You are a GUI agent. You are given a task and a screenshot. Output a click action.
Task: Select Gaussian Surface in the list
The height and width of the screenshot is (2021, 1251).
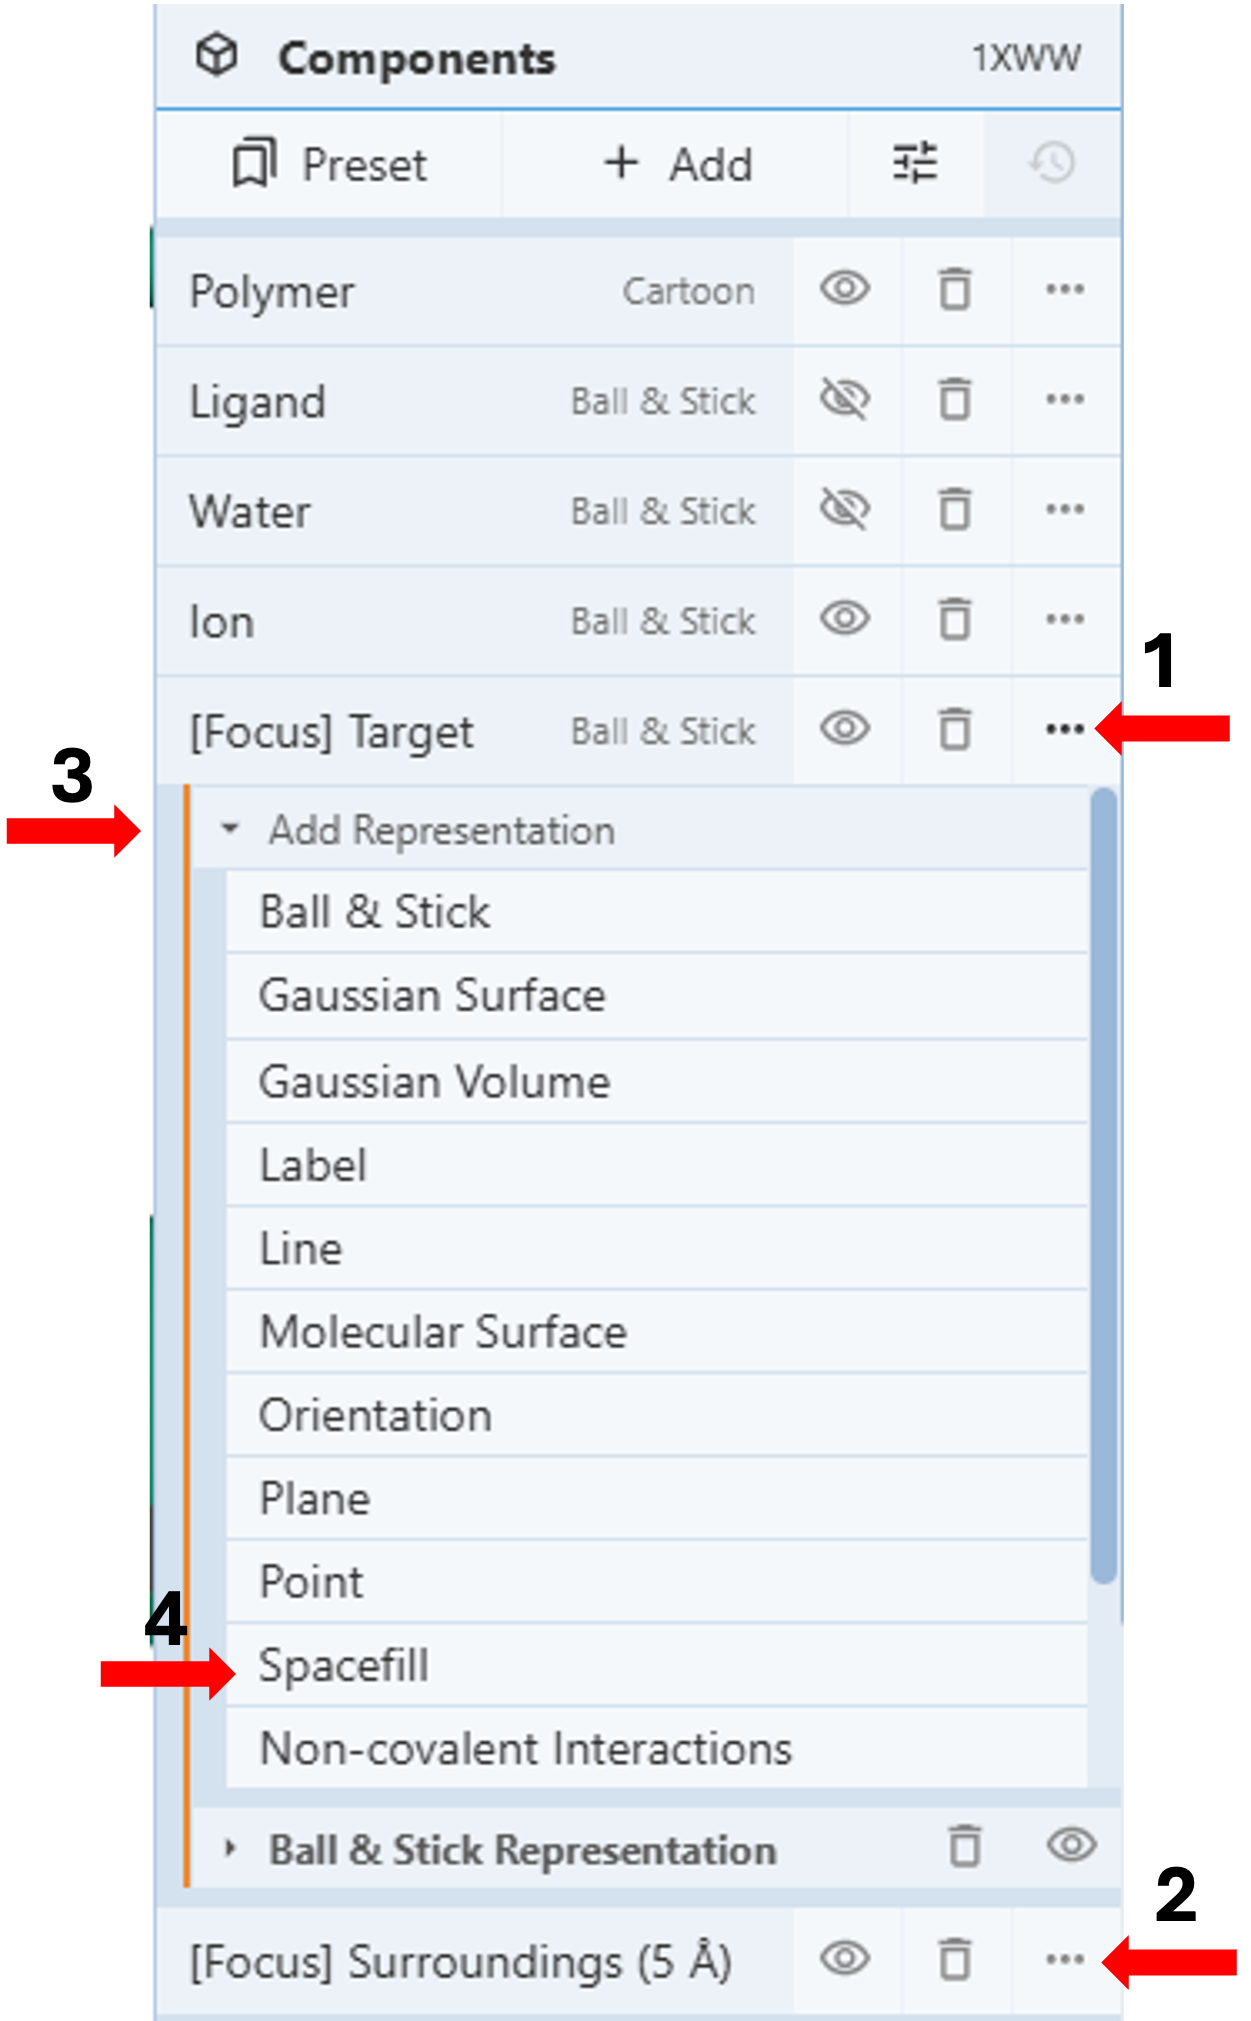432,996
